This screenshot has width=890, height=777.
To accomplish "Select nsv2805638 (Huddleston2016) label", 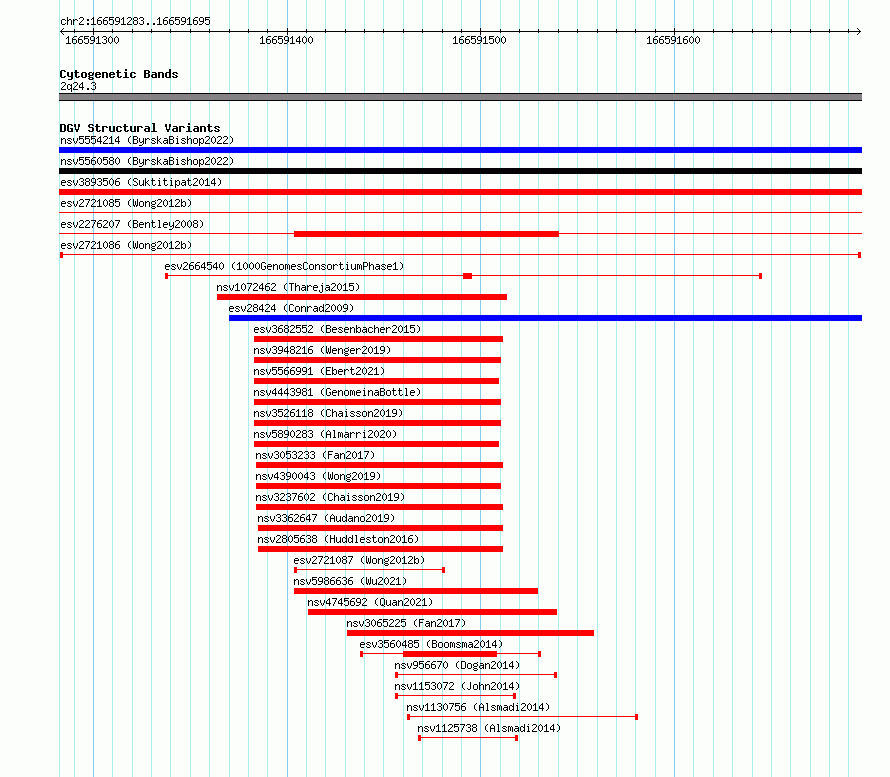I will (338, 539).
